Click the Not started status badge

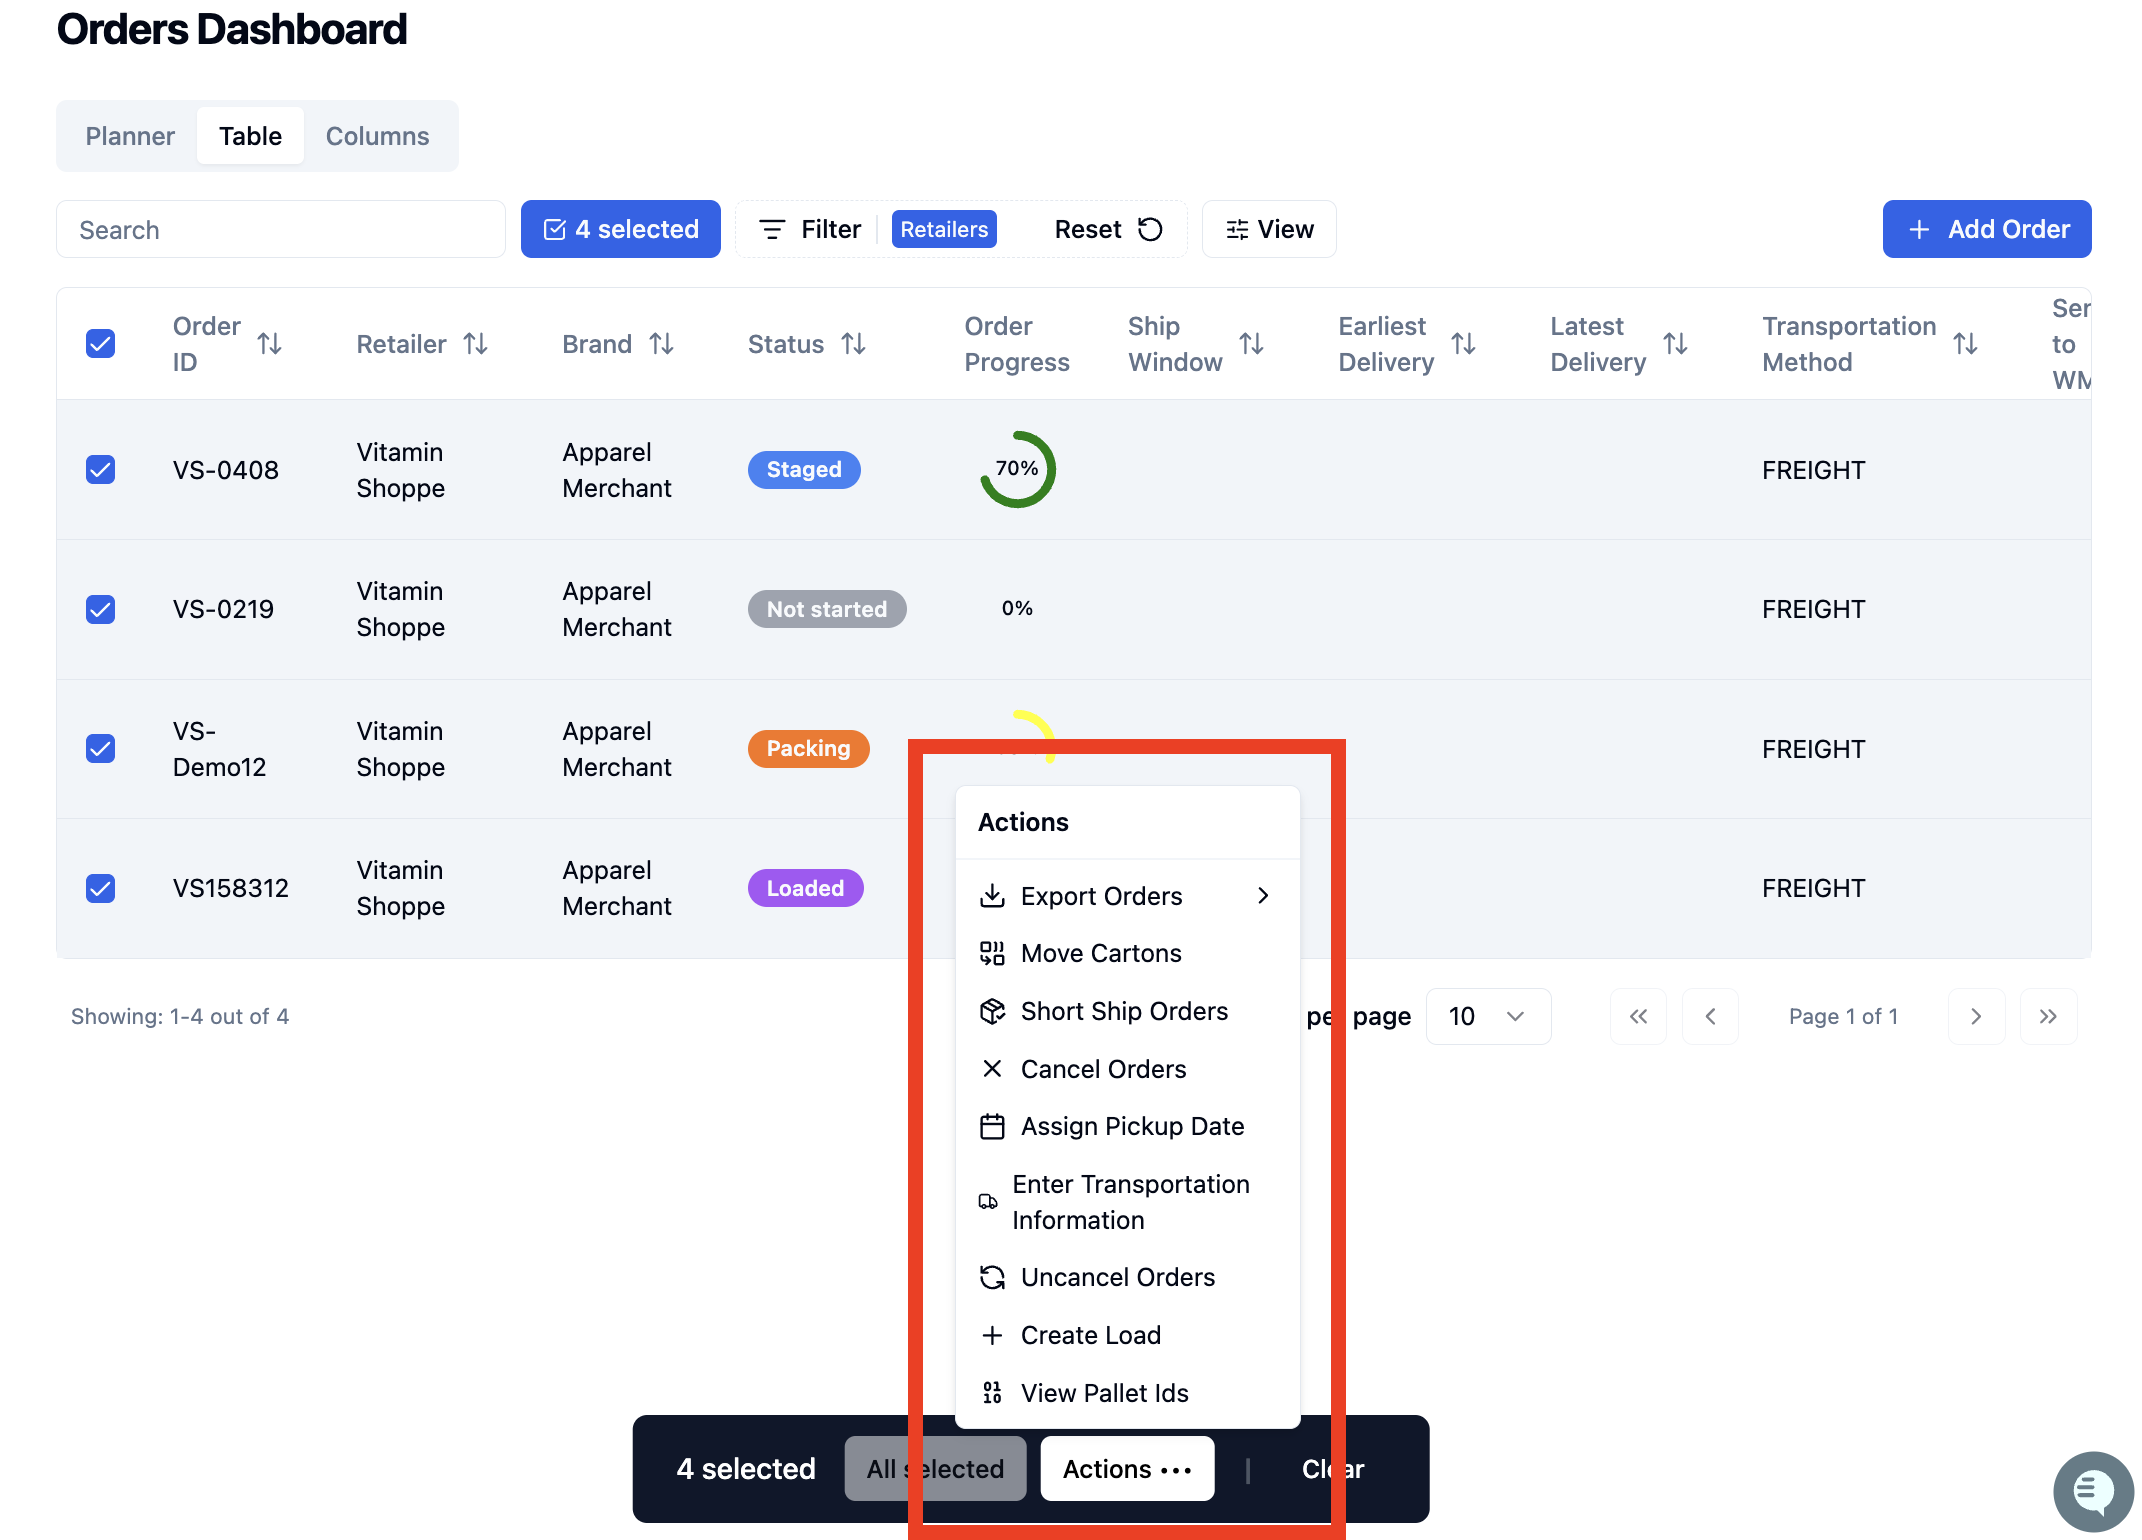pos(827,609)
